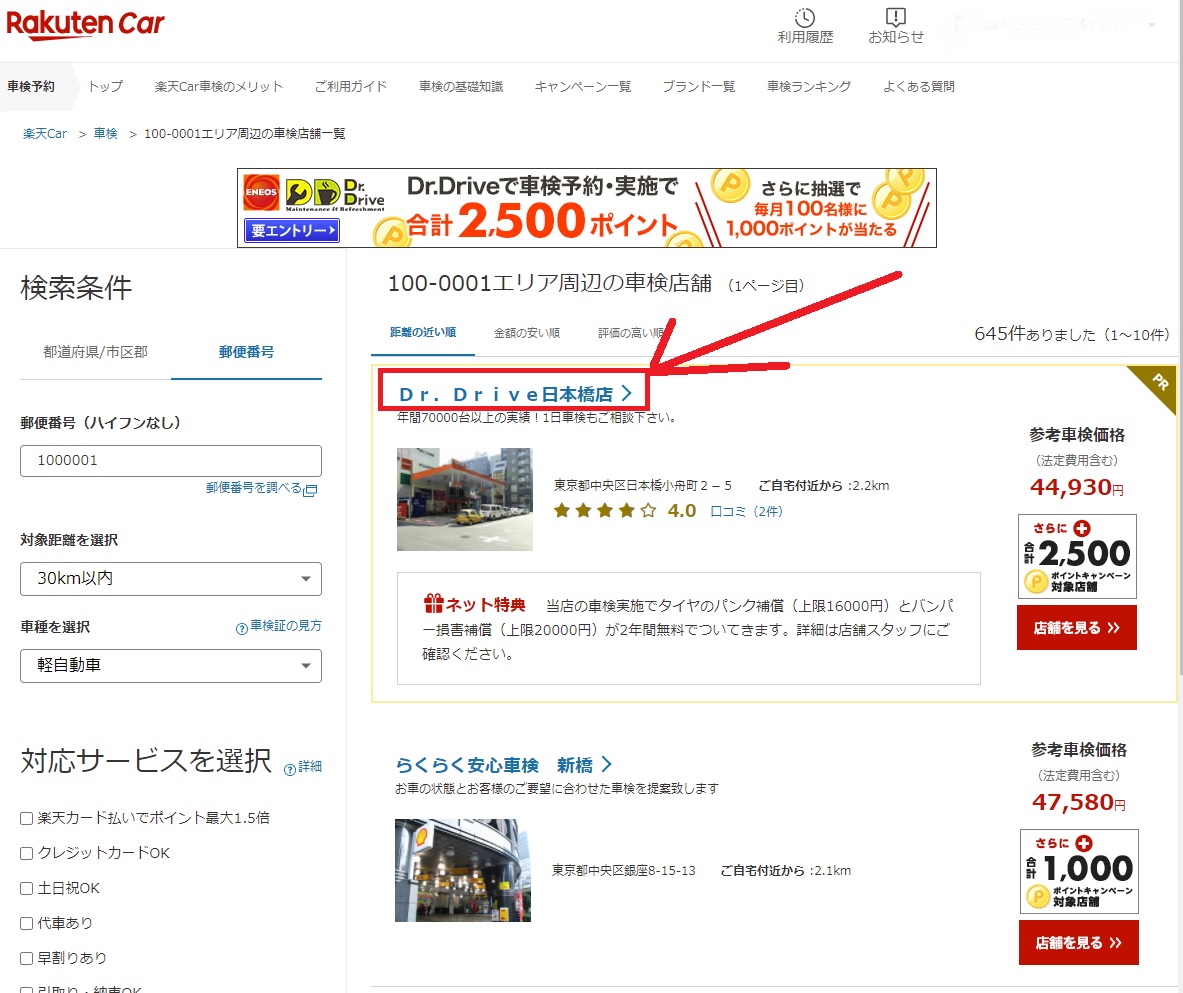This screenshot has height=993, width=1183.
Task: Open キャンペーン一覧 menu item
Action: click(x=582, y=86)
